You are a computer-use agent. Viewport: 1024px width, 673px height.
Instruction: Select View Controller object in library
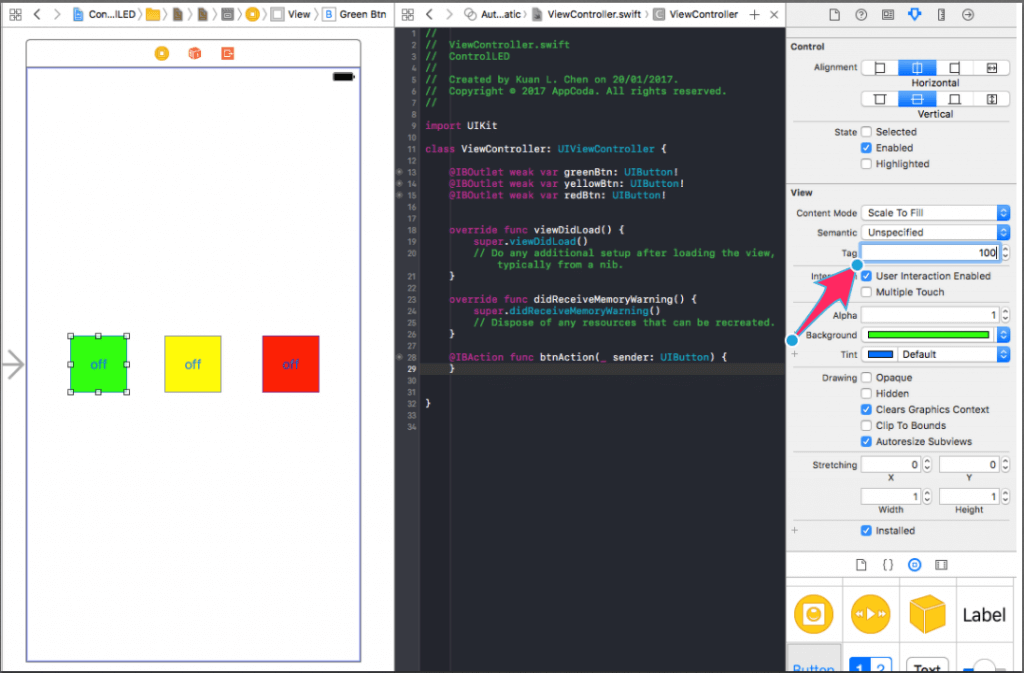point(814,614)
